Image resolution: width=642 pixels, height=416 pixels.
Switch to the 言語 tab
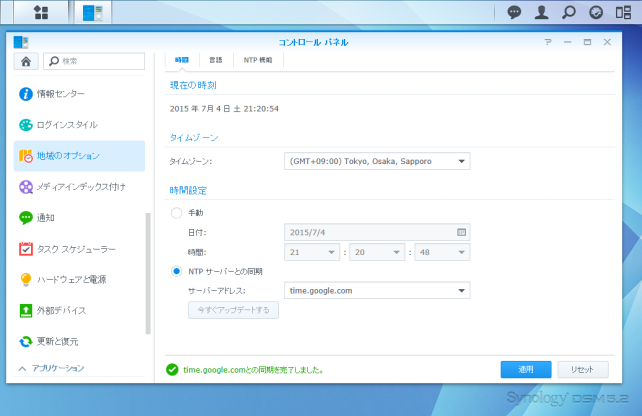tap(216, 60)
